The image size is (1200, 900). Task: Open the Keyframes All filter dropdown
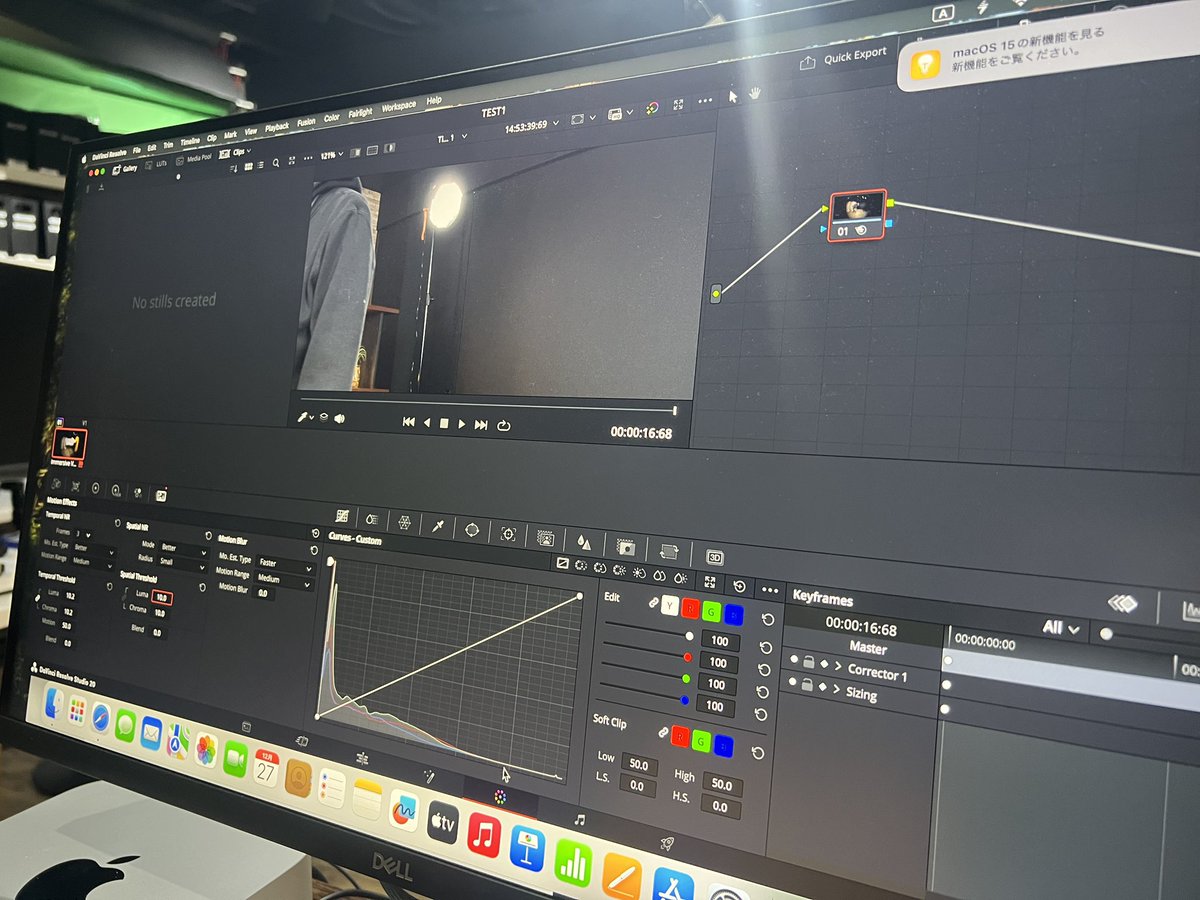coord(1062,628)
